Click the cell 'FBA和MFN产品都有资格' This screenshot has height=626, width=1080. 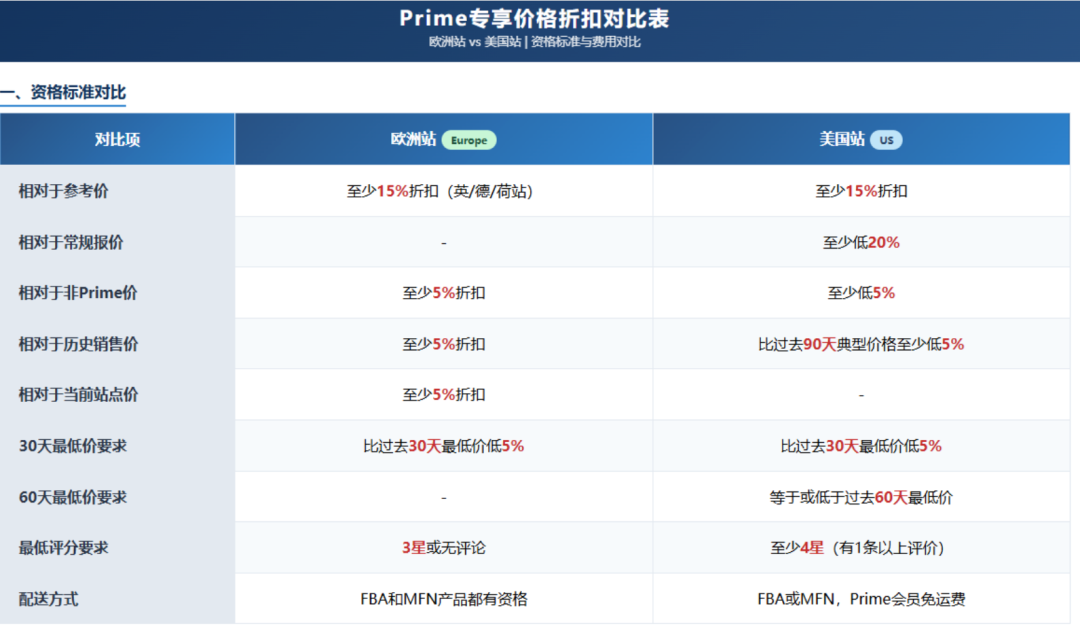[x=444, y=598]
